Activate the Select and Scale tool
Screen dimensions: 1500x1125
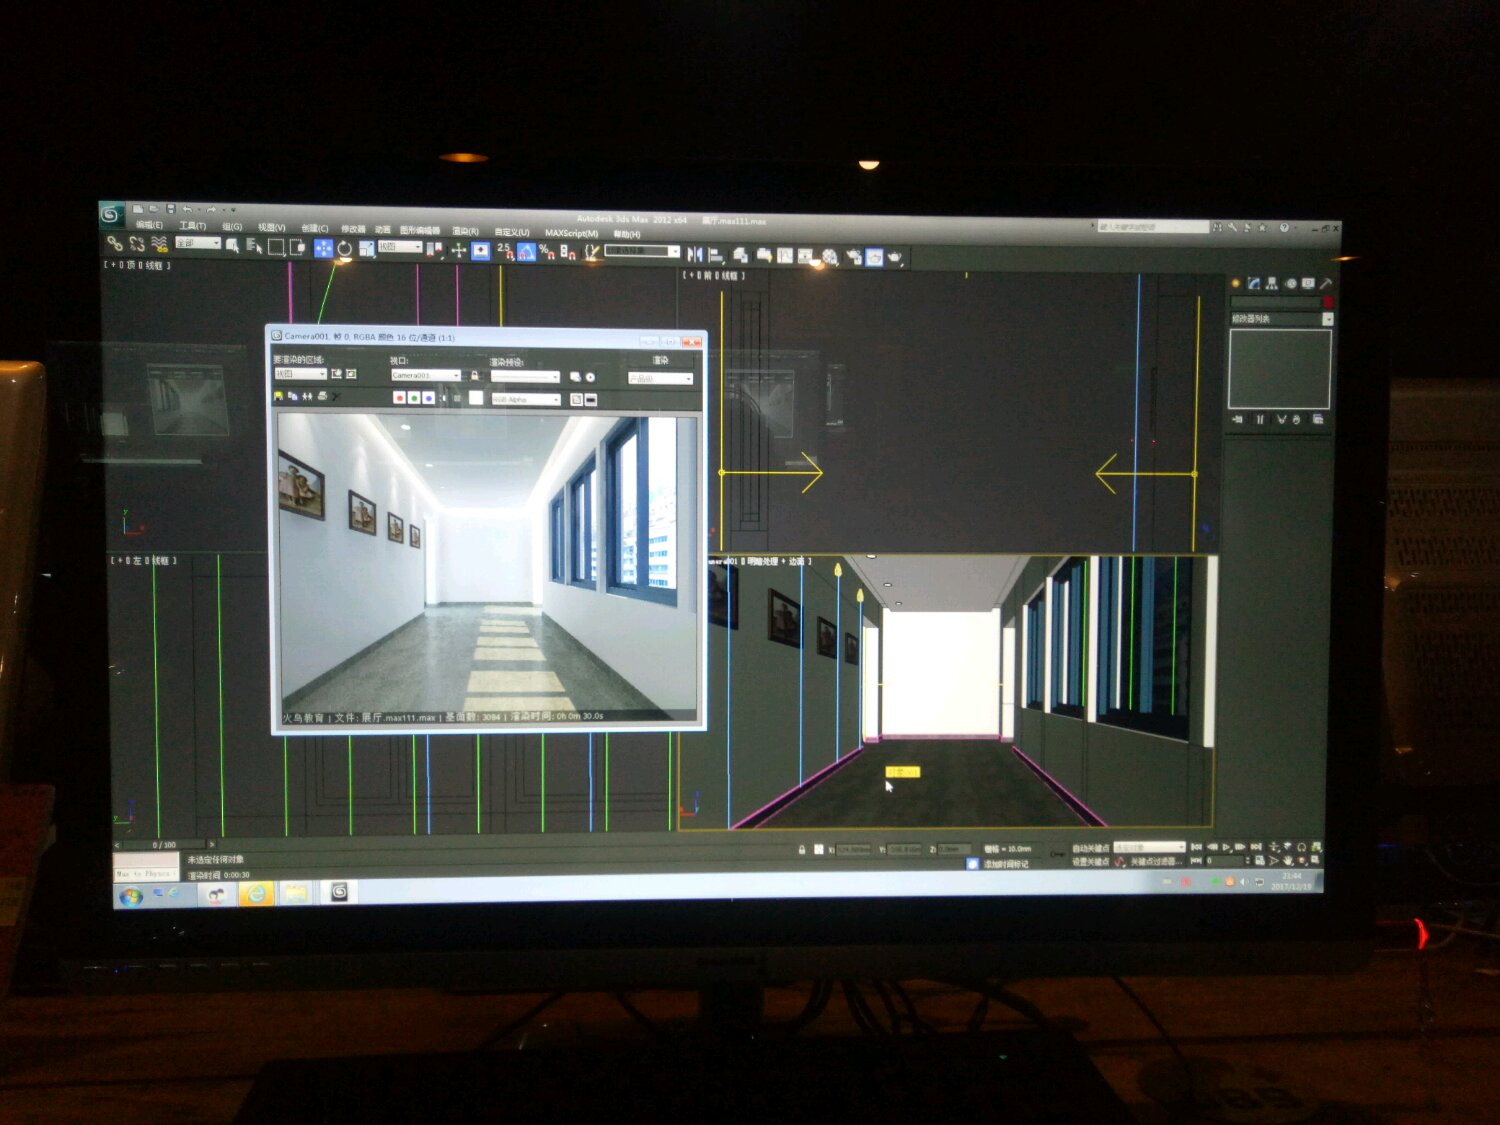pyautogui.click(x=366, y=248)
